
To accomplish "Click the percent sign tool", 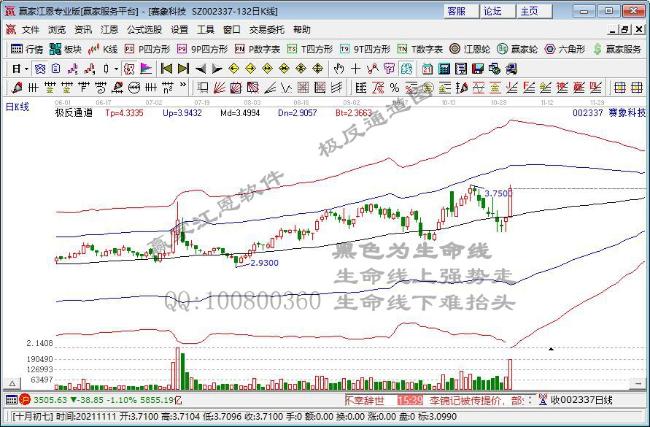I will pos(395,87).
